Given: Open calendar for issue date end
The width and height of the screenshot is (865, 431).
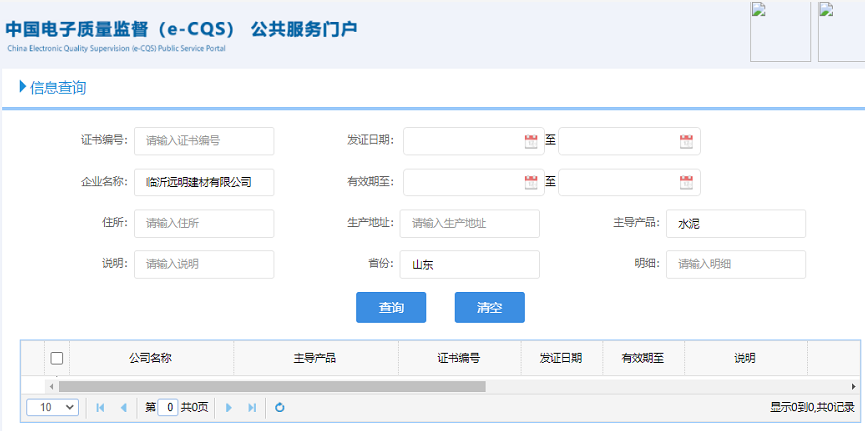Looking at the screenshot, I should (686, 142).
